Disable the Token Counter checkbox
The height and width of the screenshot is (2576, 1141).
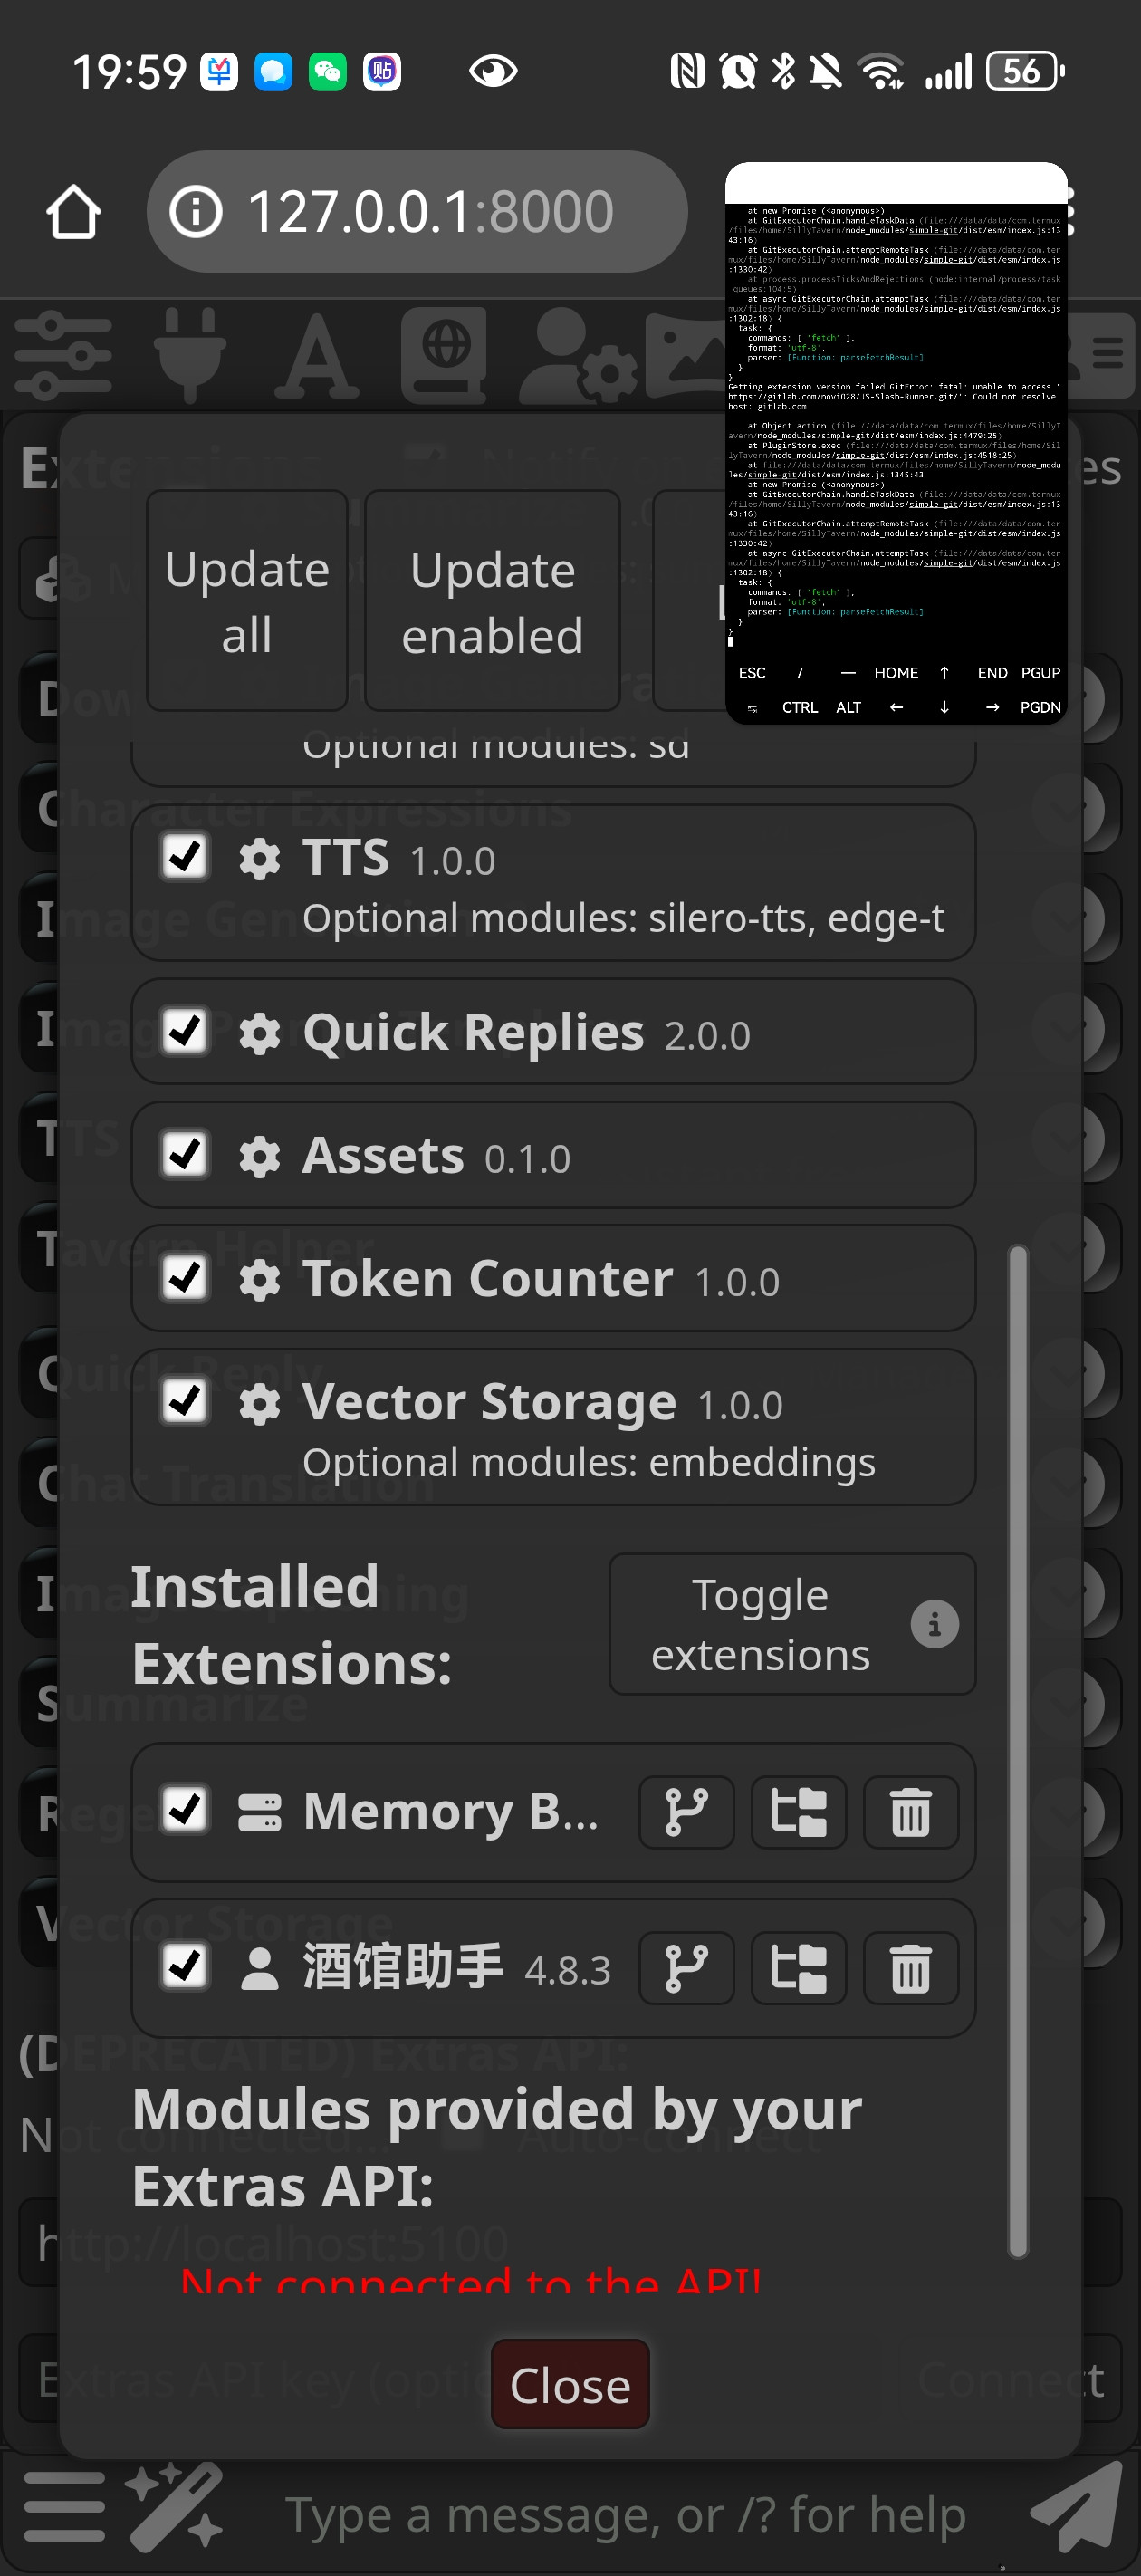186,1277
